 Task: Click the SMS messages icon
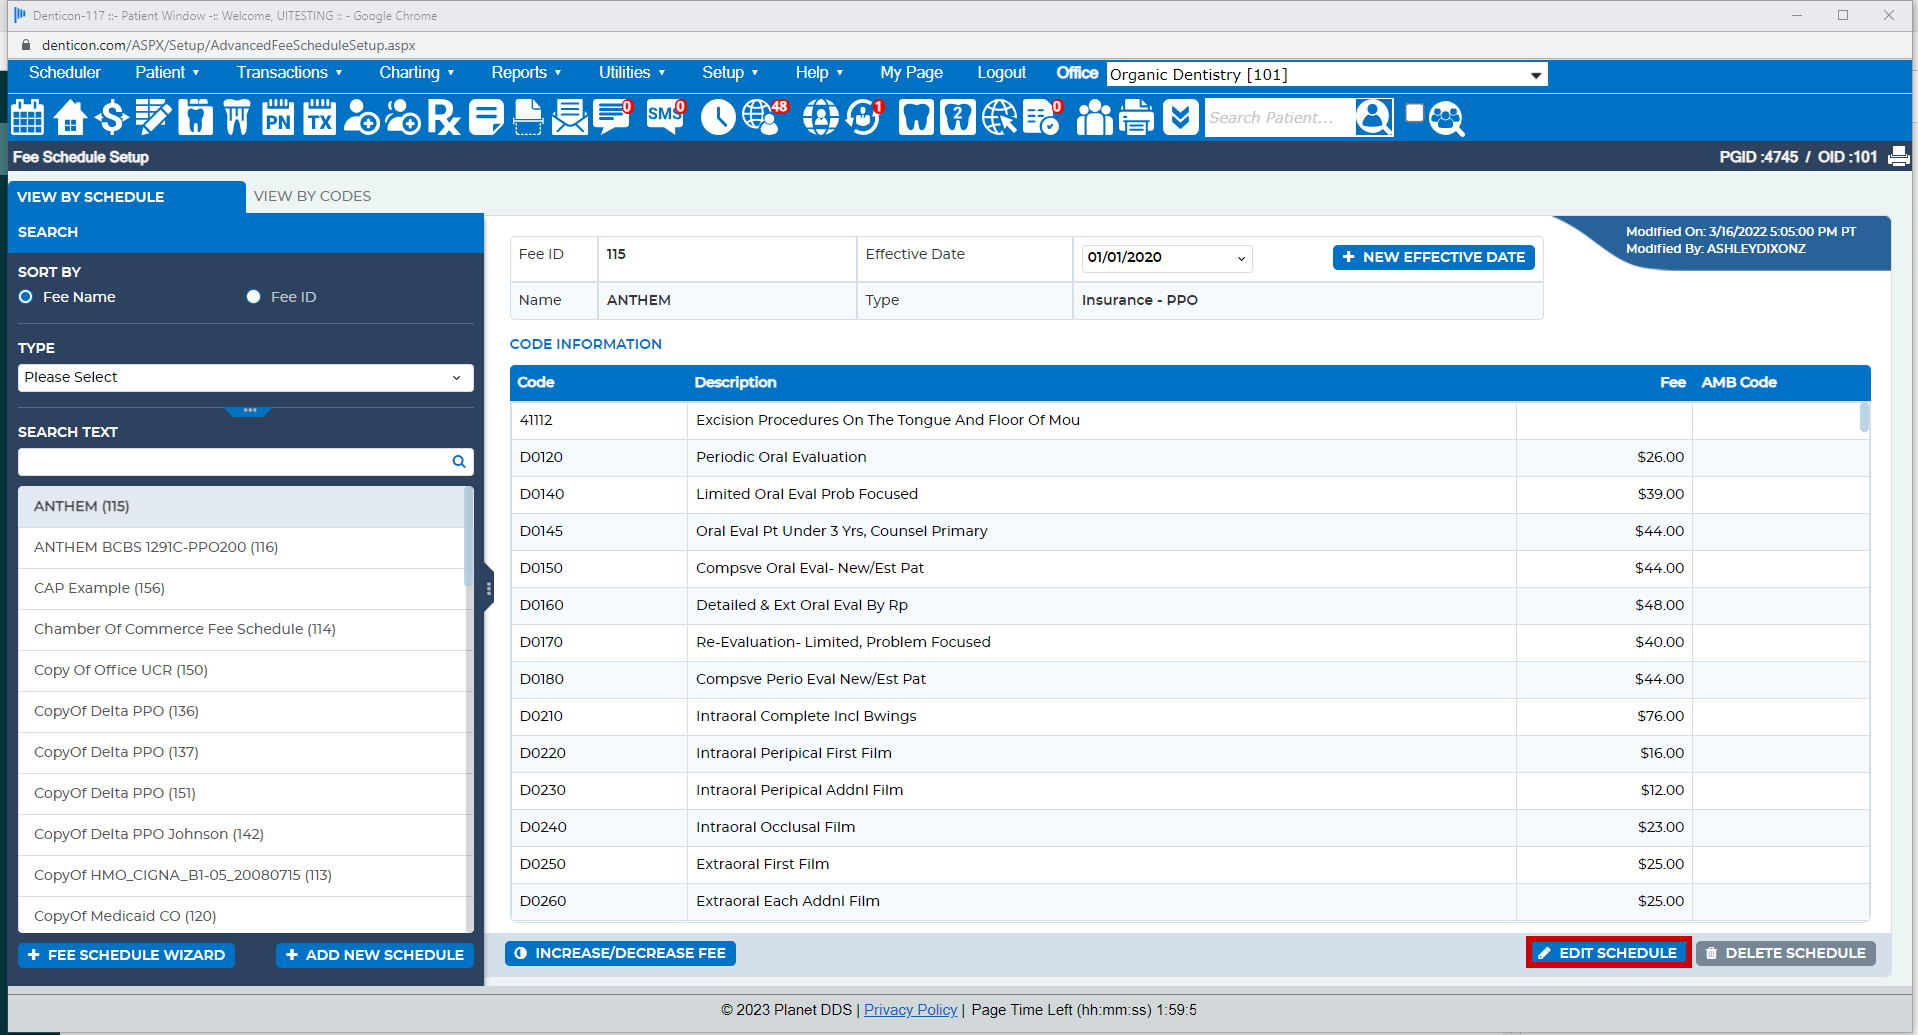[665, 118]
